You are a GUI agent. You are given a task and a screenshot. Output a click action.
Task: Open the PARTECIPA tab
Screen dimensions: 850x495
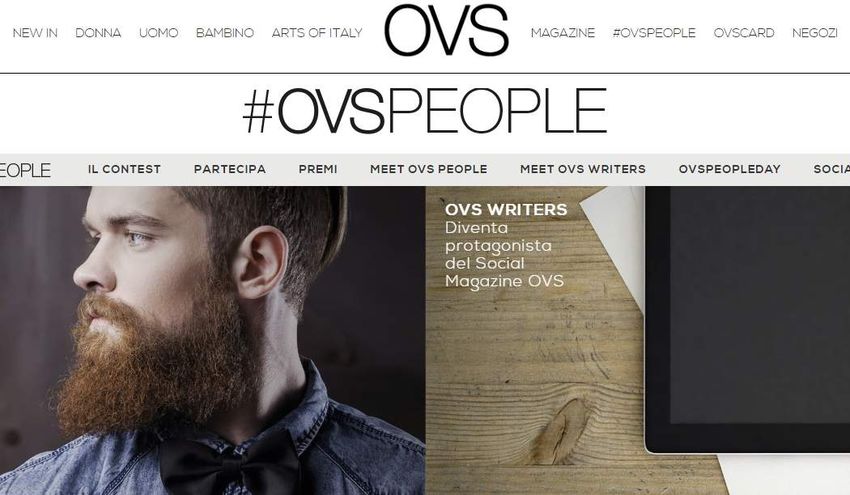230,169
